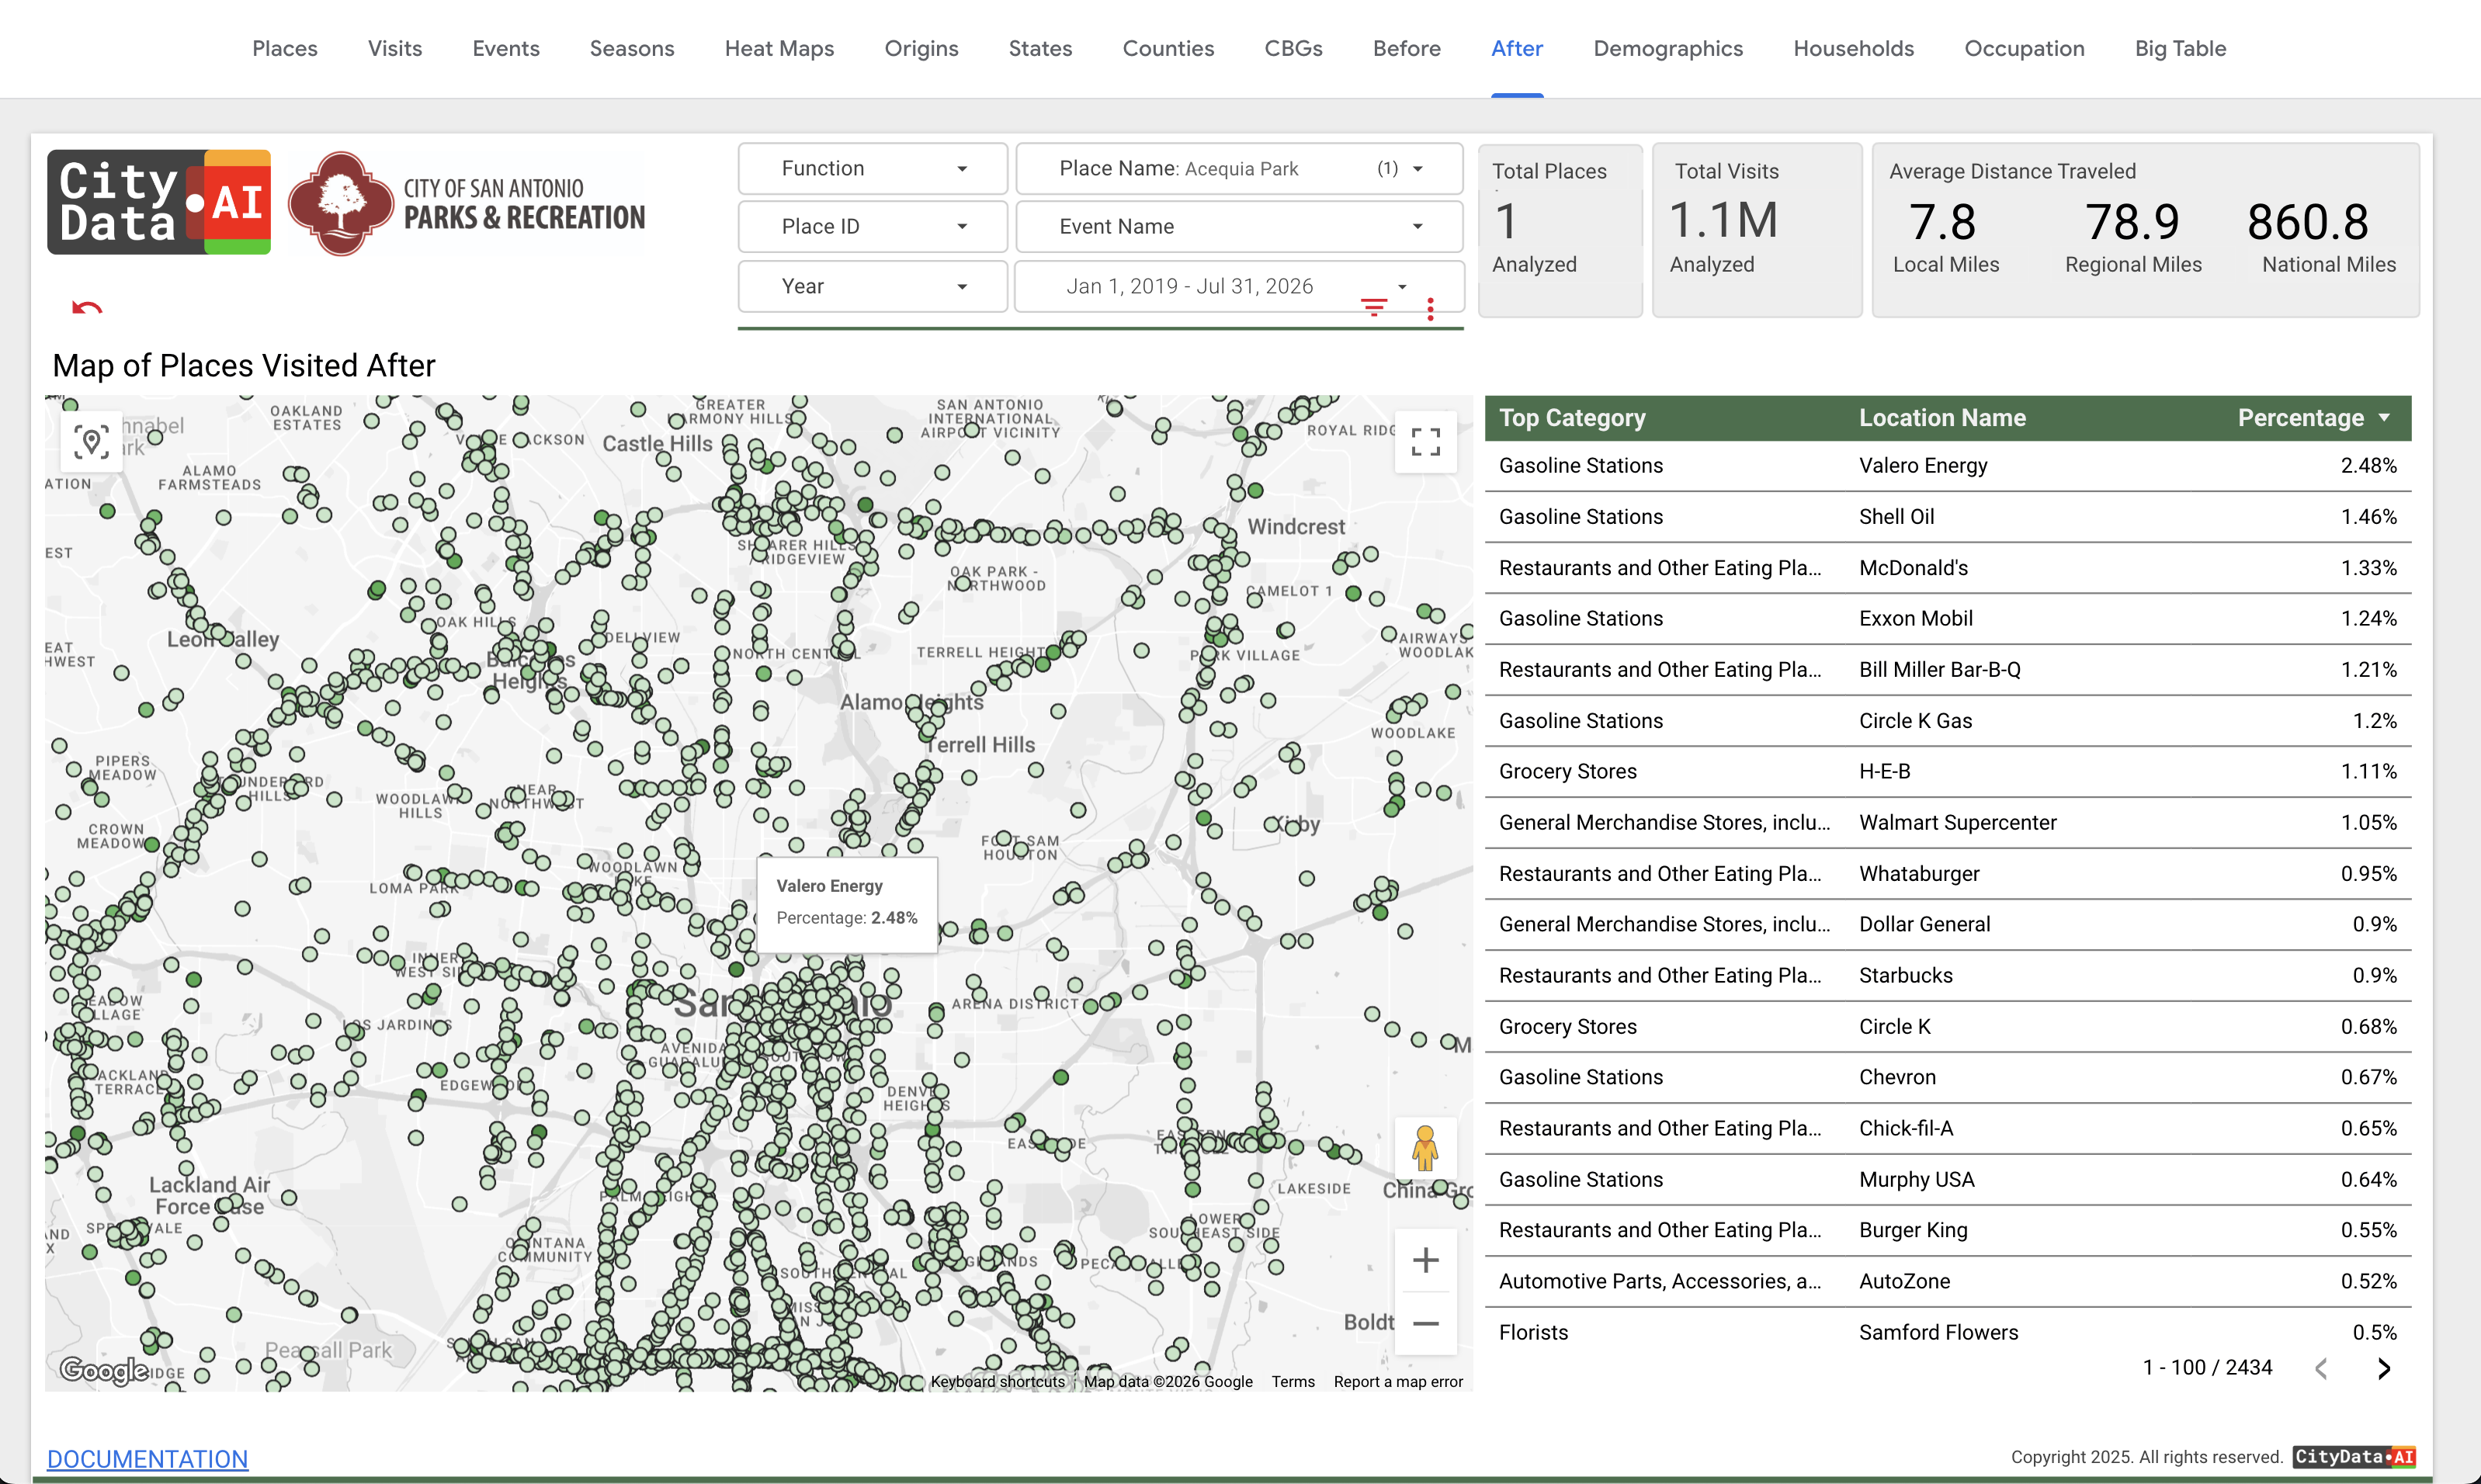Open the Counties tab
Screen dimensions: 2481x1484
1168,48
